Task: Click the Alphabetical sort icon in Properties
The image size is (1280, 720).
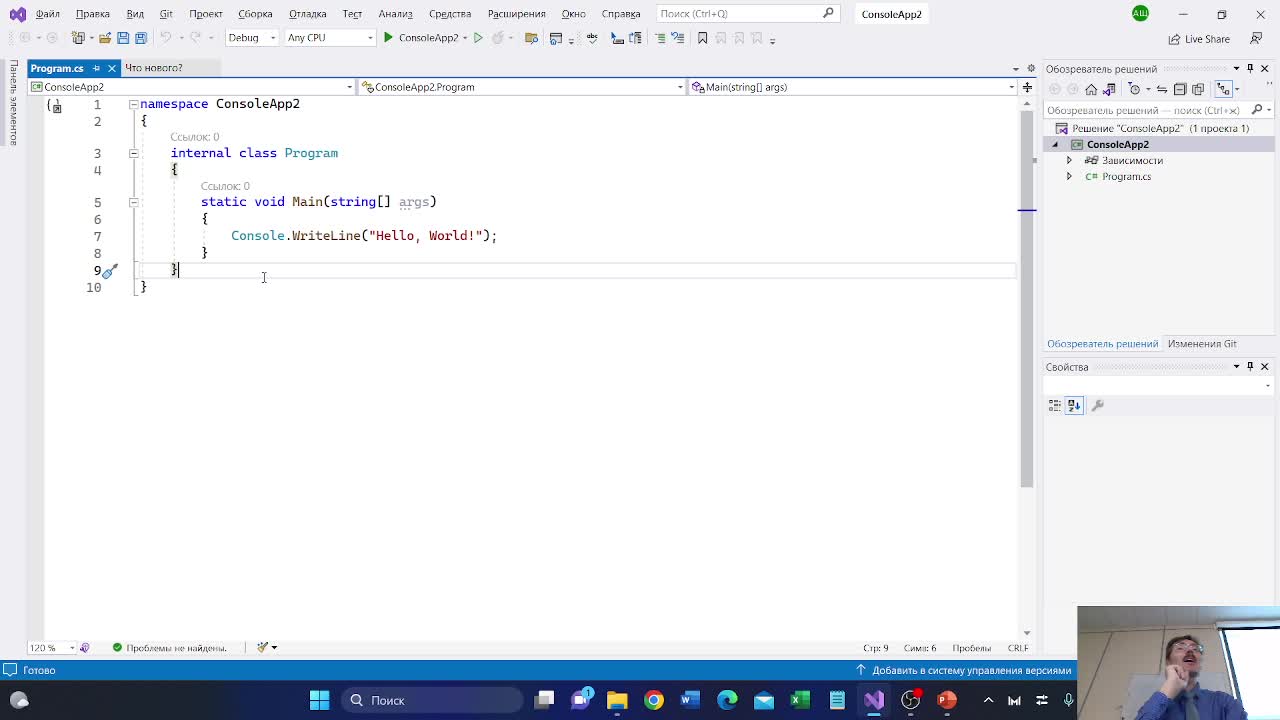Action: 1074,405
